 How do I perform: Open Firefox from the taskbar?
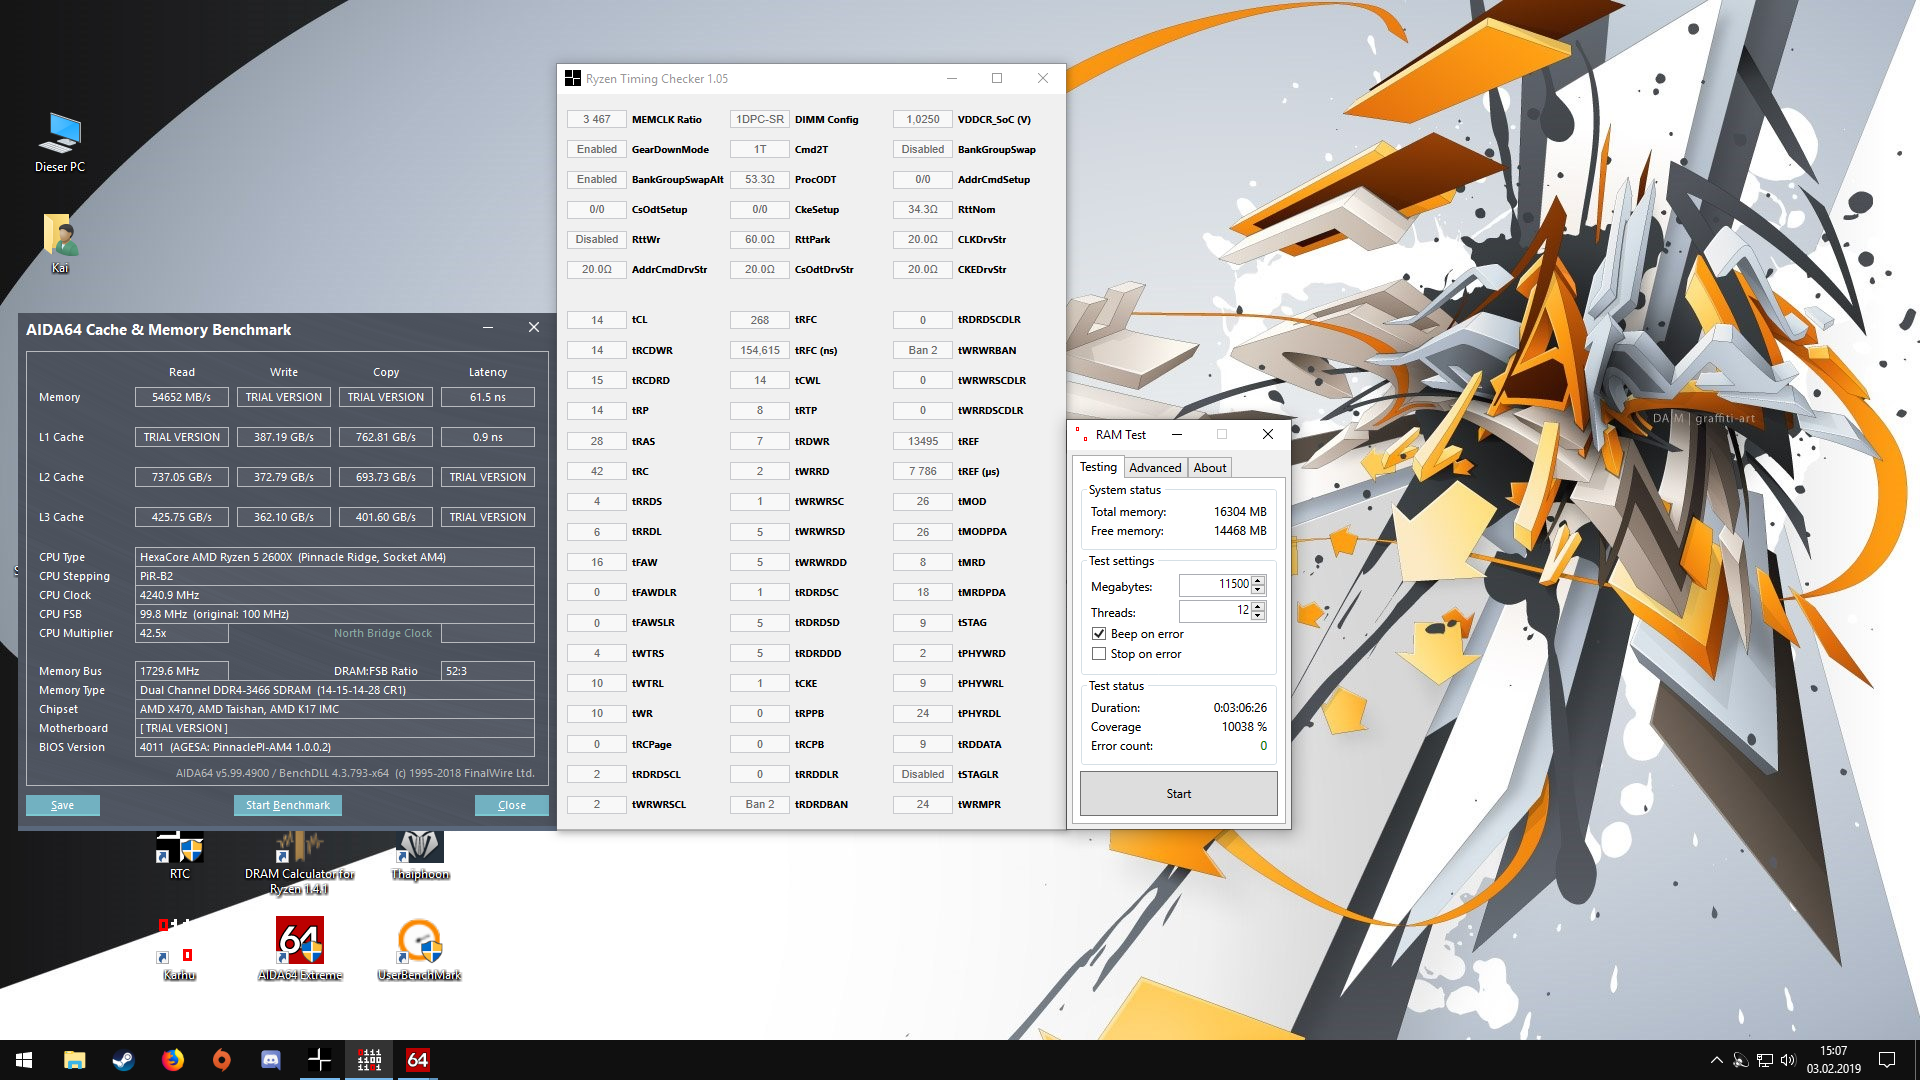(x=173, y=1060)
